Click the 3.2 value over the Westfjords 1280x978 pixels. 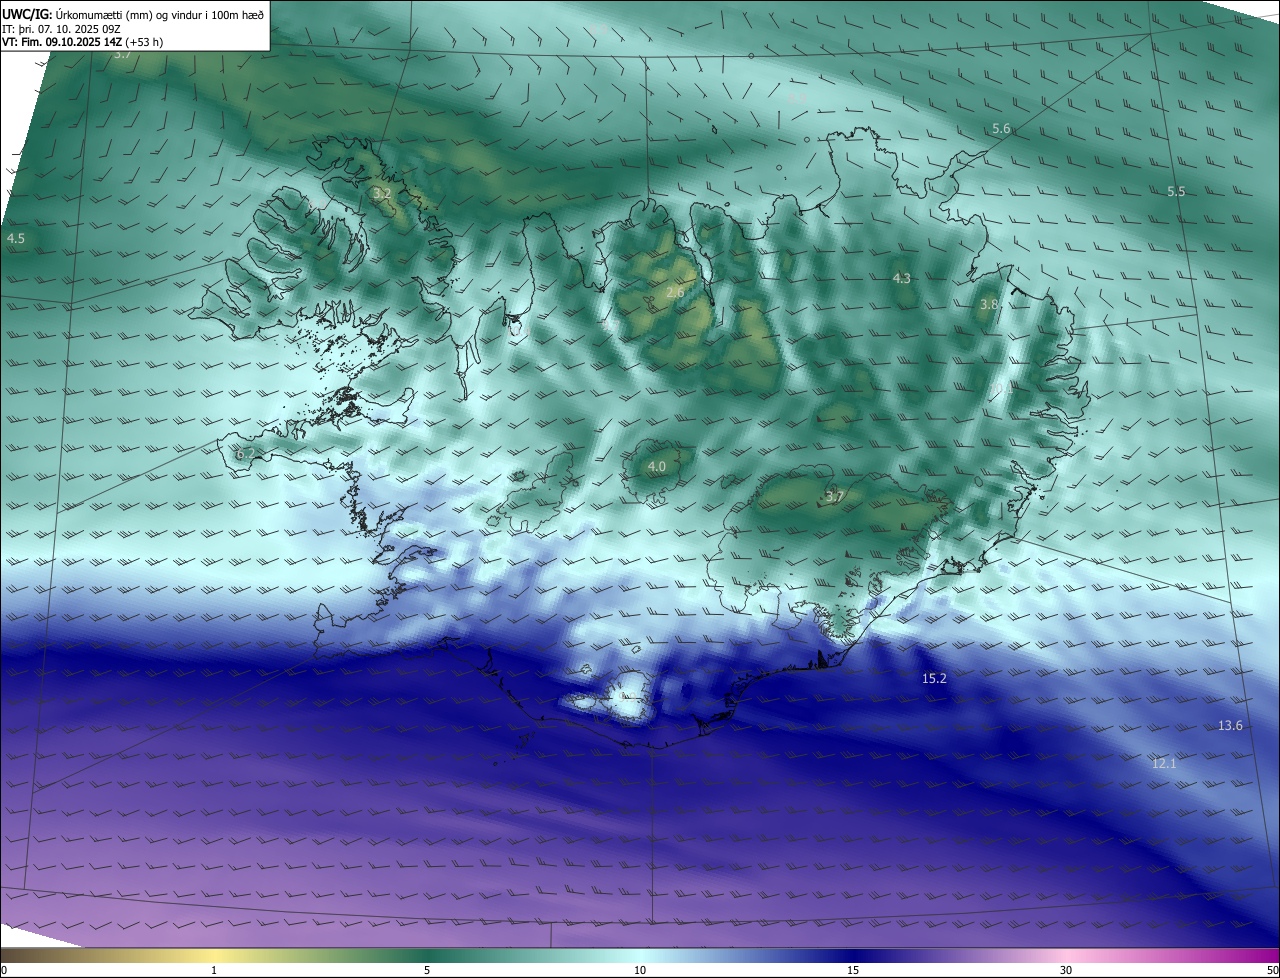coord(381,193)
